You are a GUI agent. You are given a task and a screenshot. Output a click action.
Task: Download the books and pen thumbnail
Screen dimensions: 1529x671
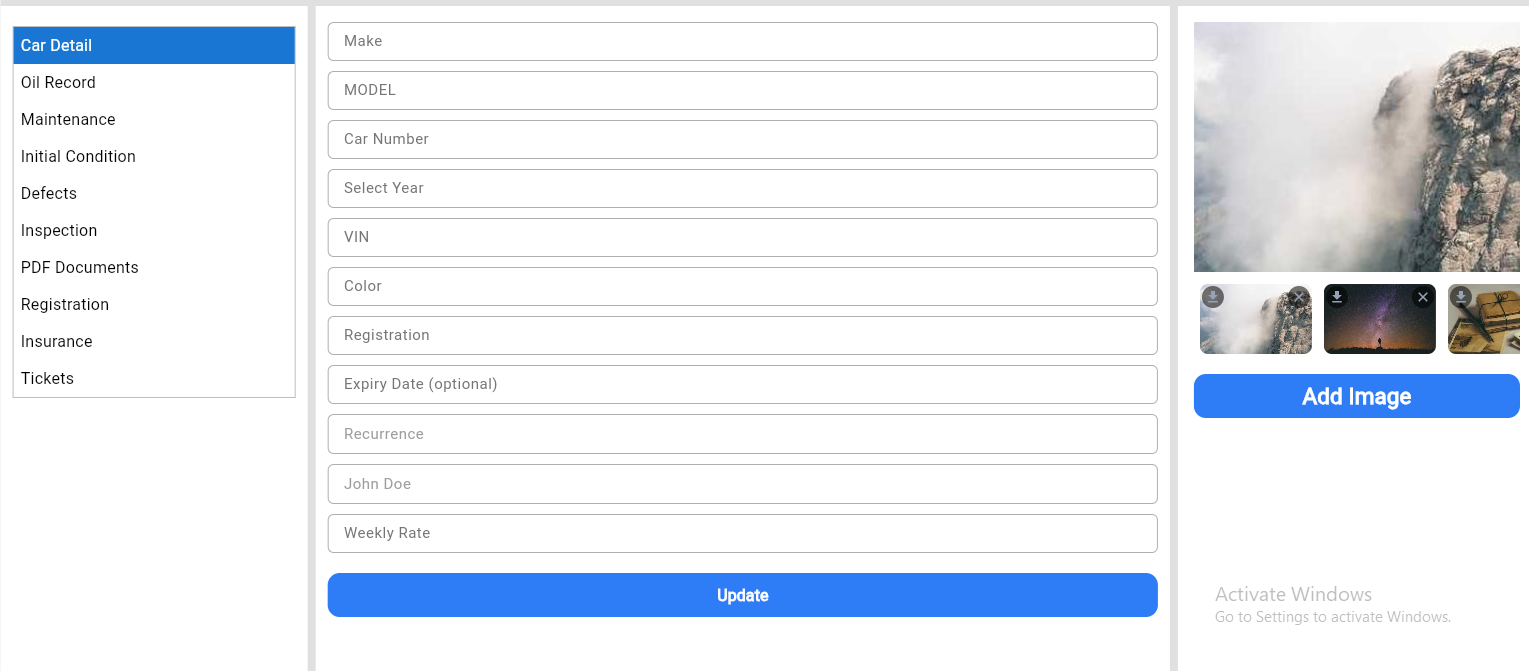[x=1461, y=297]
